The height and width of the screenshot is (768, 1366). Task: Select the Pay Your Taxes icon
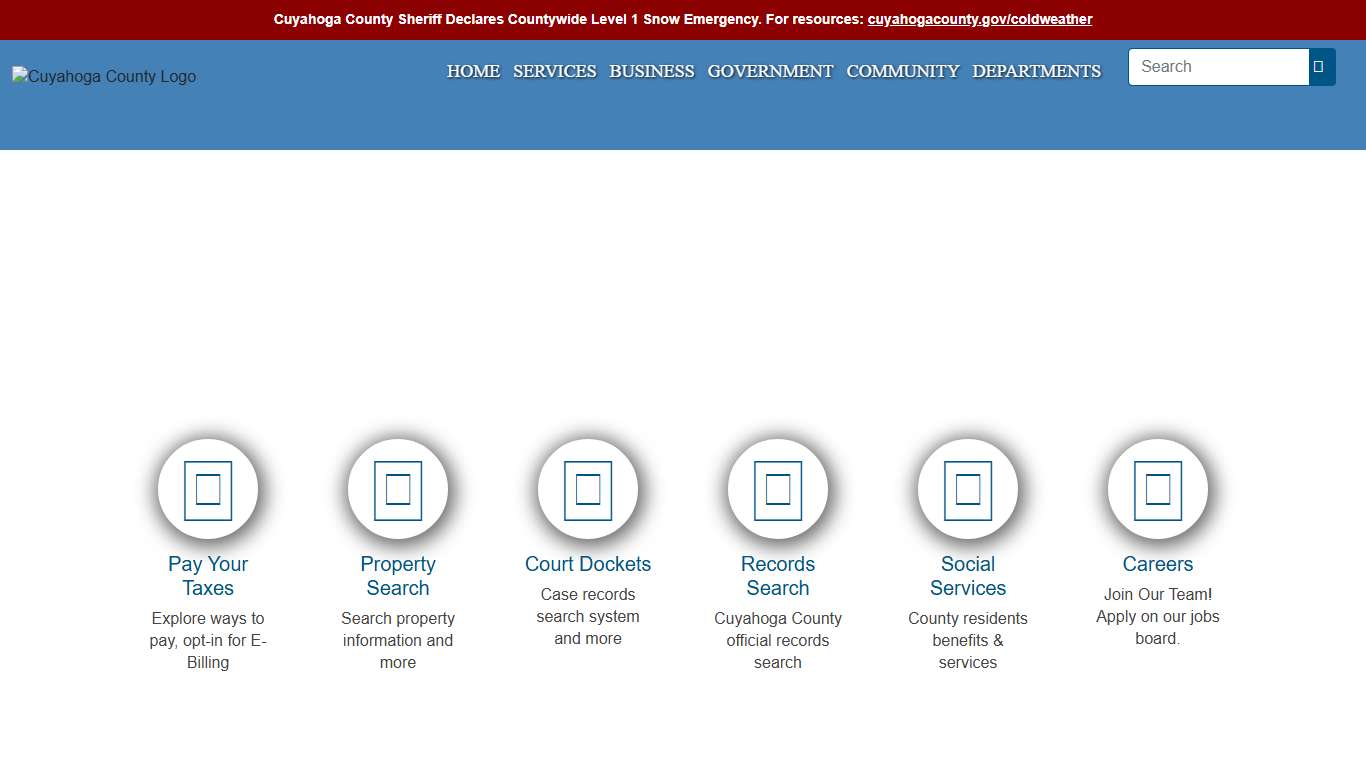coord(207,489)
